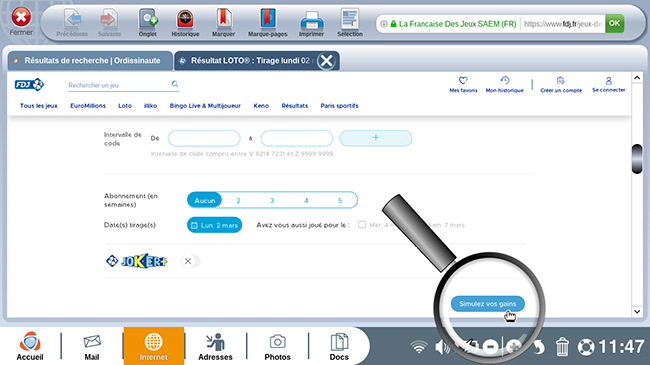Open Bingo Live & Multijoueur menu

(x=205, y=106)
